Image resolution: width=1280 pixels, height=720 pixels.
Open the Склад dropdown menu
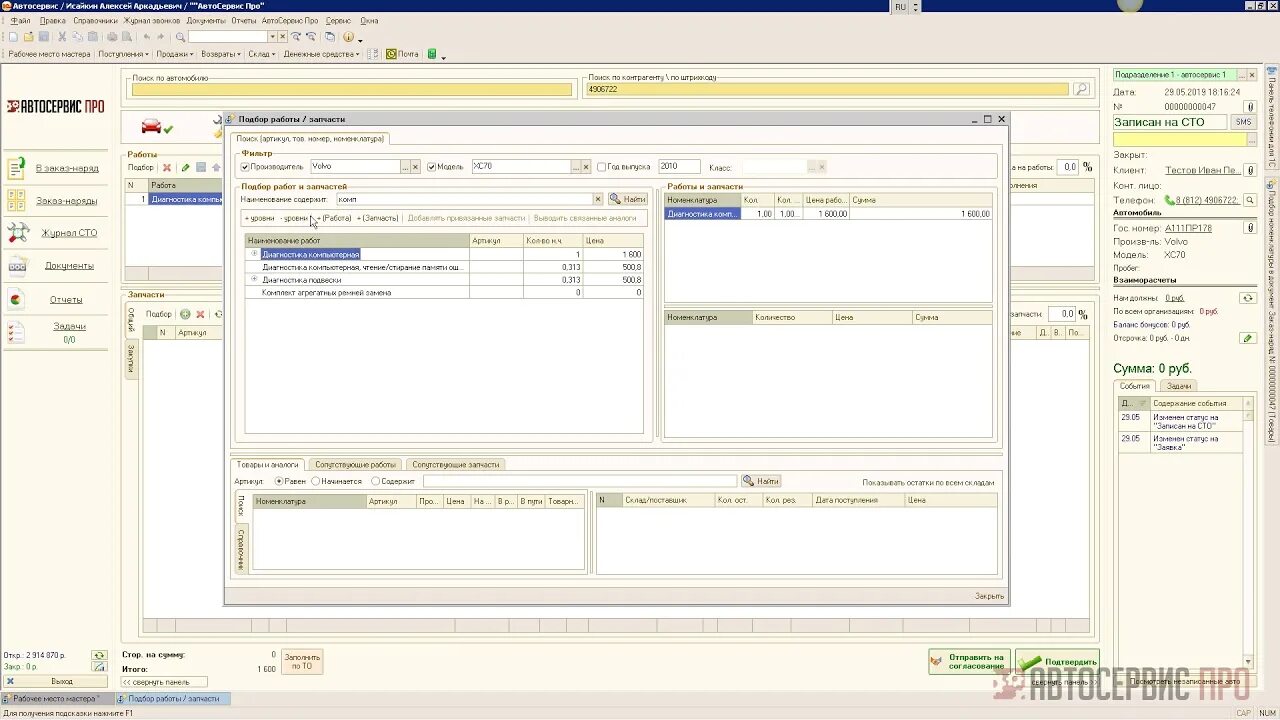(x=262, y=54)
